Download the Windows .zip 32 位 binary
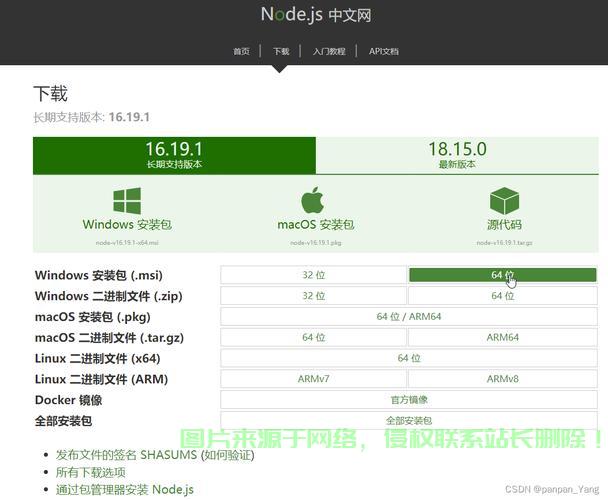This screenshot has width=608, height=500. (314, 296)
